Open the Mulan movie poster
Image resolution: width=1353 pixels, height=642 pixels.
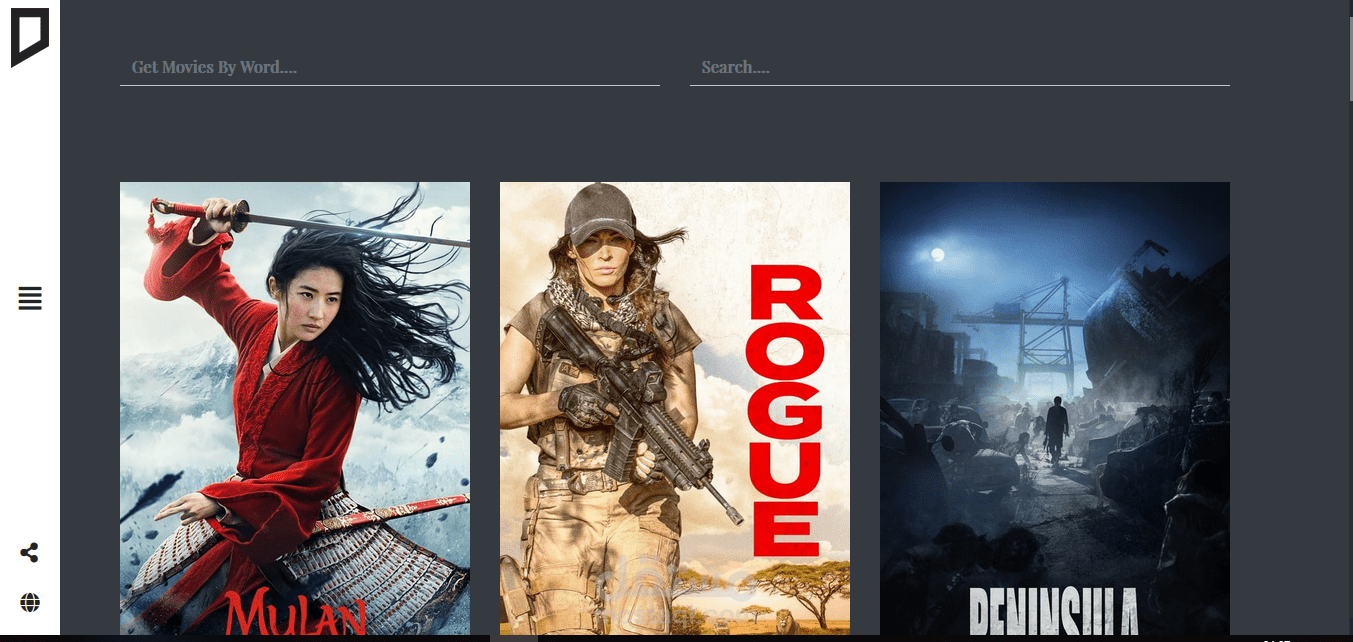[x=295, y=408]
